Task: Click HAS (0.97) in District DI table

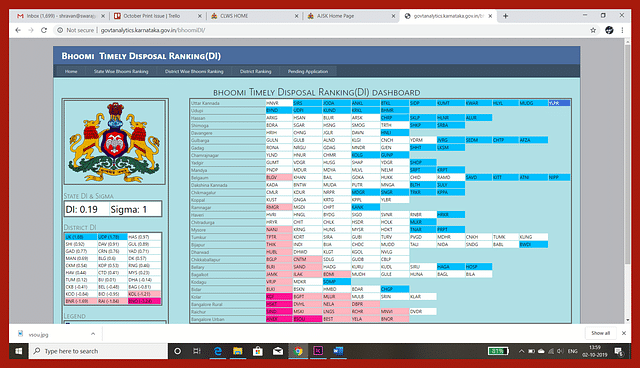Action: click(144, 237)
